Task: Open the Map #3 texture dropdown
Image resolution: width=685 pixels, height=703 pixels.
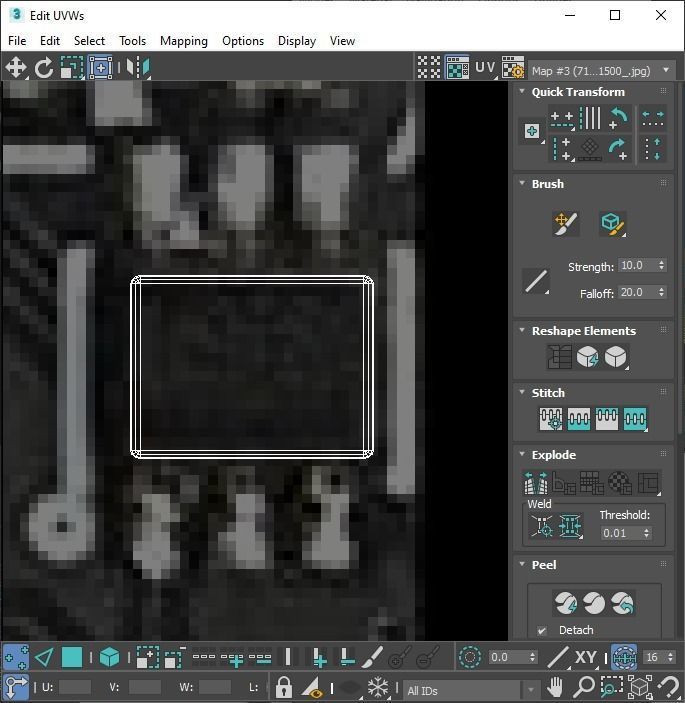Action: (601, 71)
